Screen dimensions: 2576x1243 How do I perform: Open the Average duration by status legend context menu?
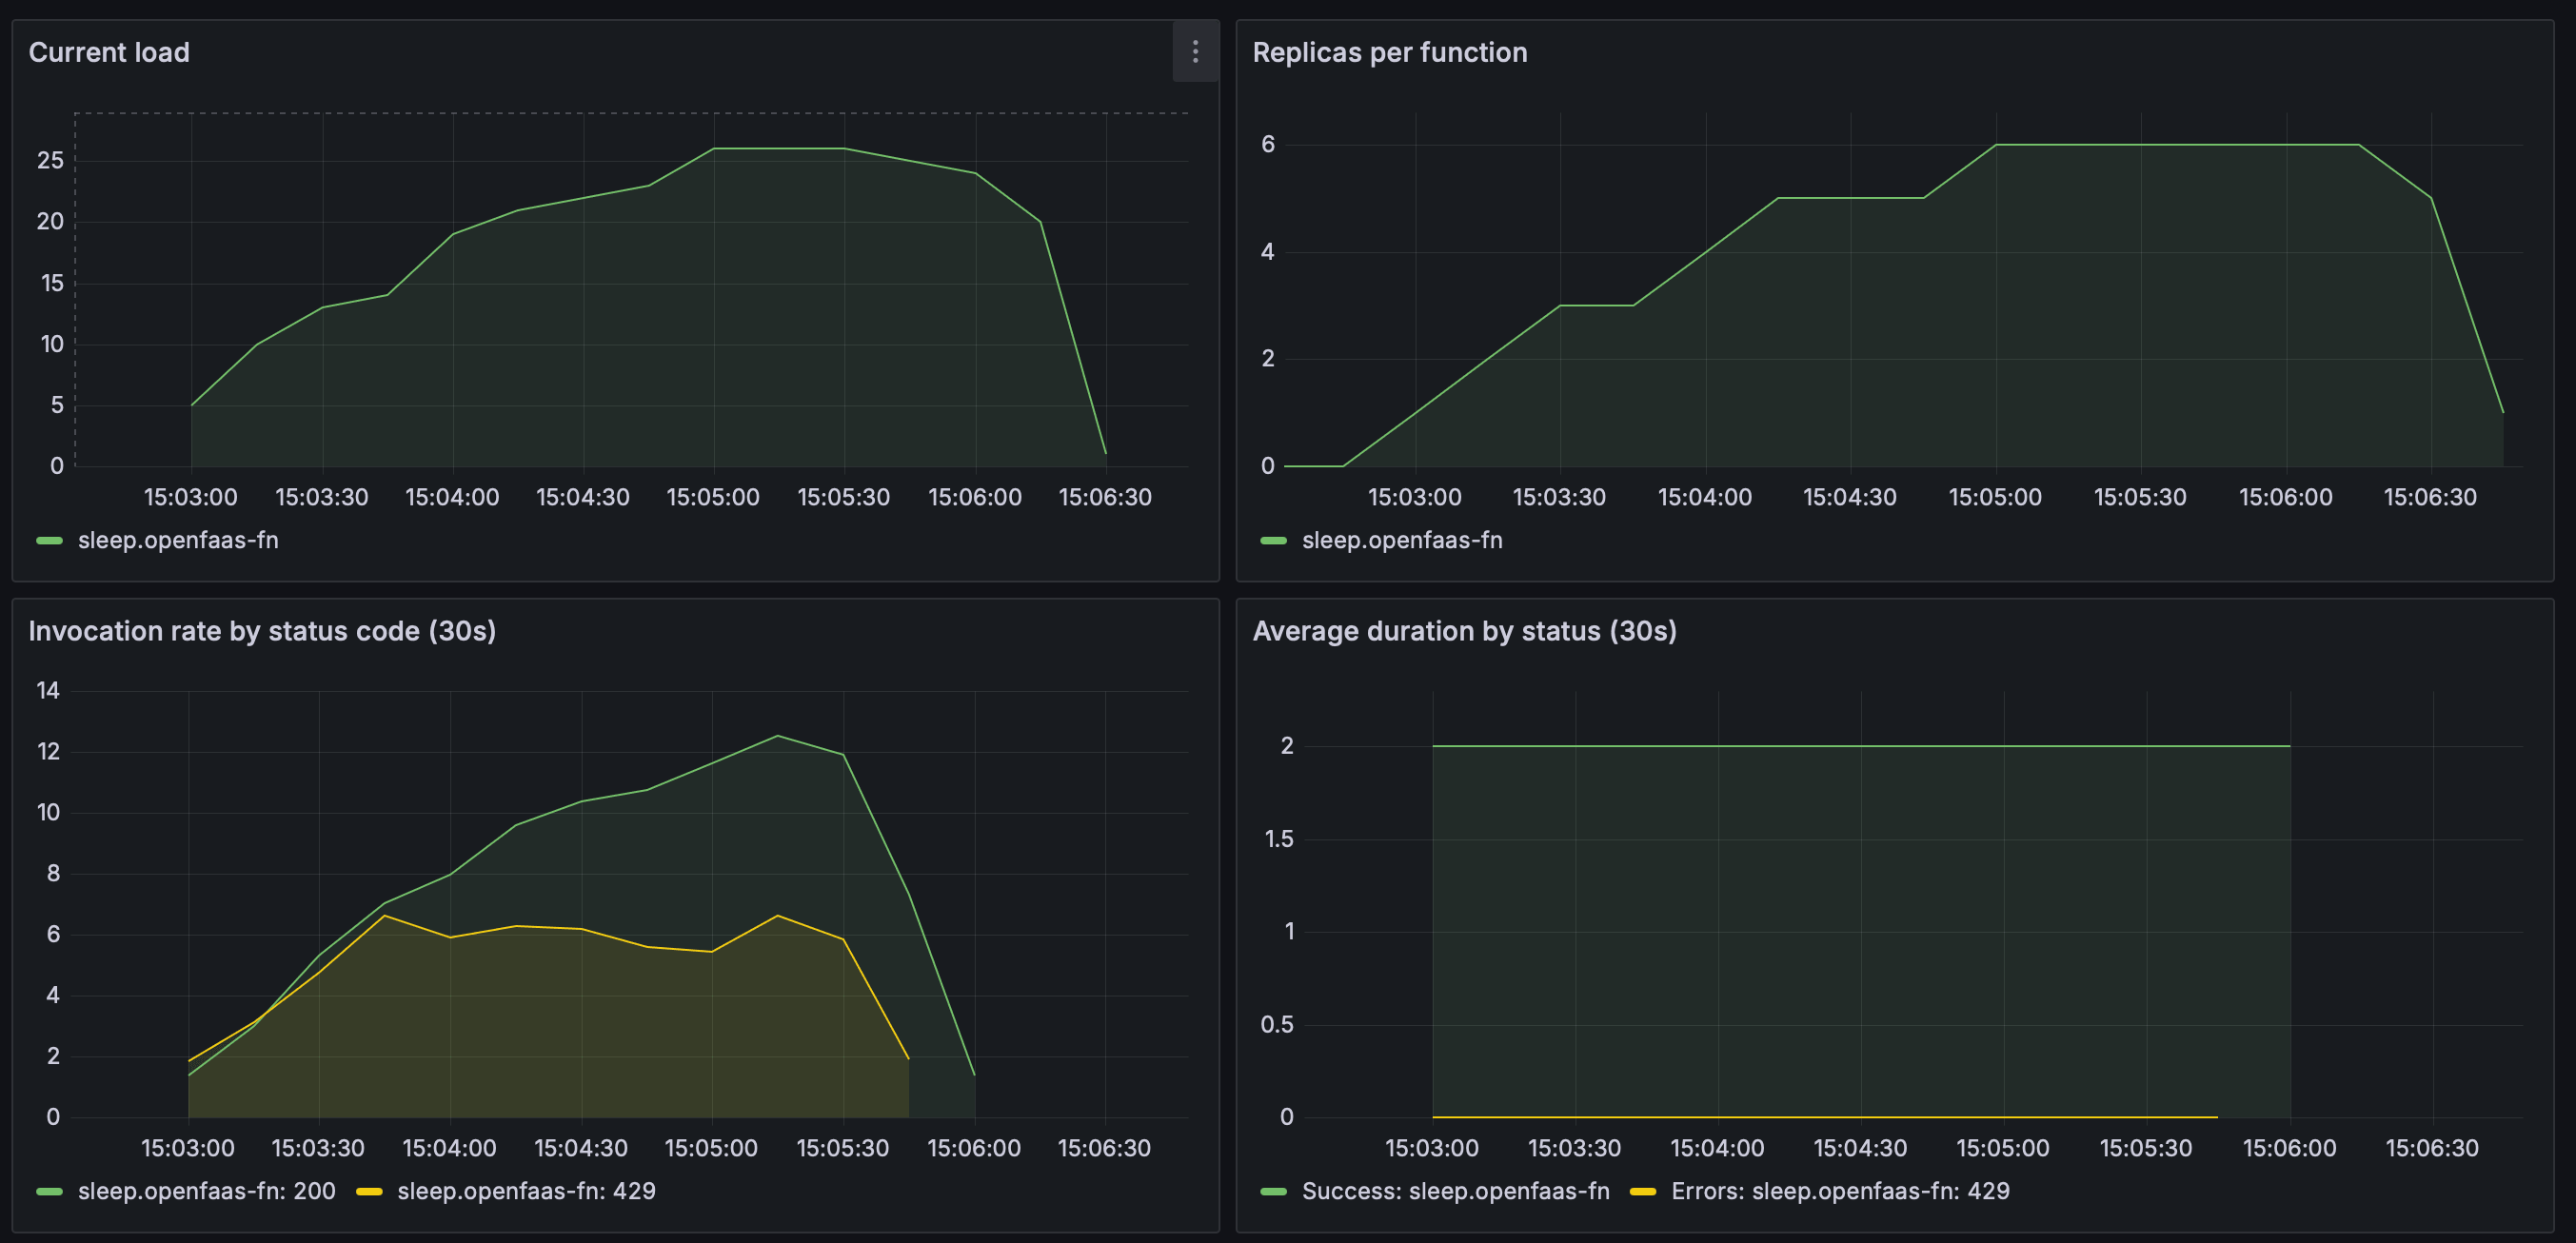[x=1455, y=1191]
